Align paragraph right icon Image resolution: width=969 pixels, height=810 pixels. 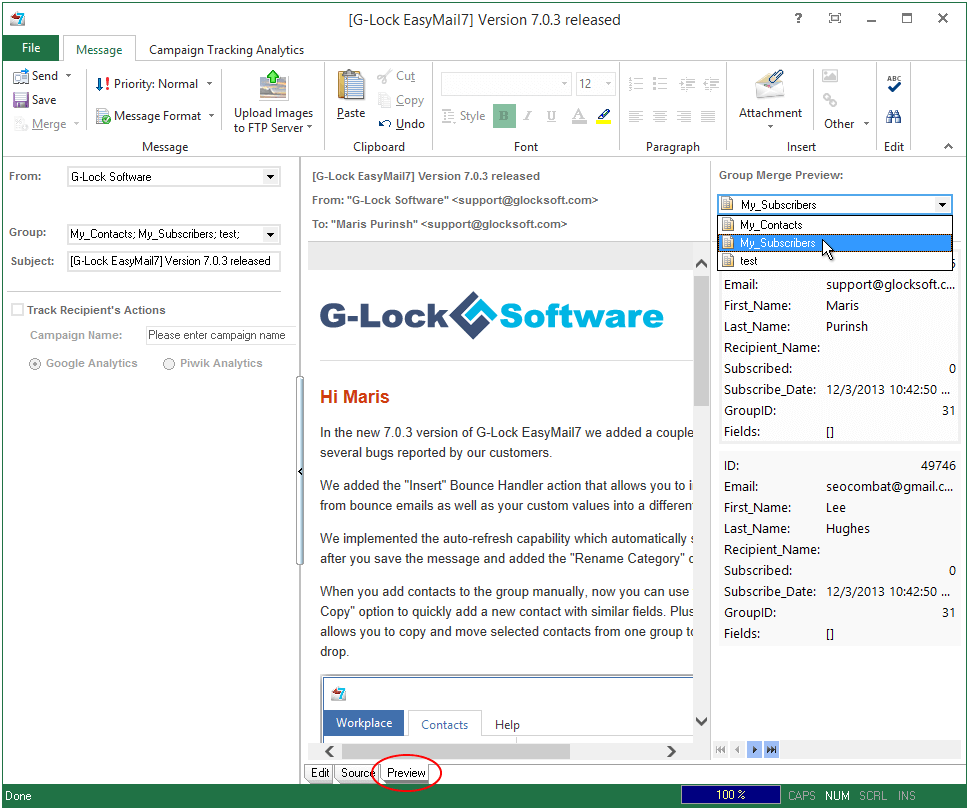(x=683, y=116)
